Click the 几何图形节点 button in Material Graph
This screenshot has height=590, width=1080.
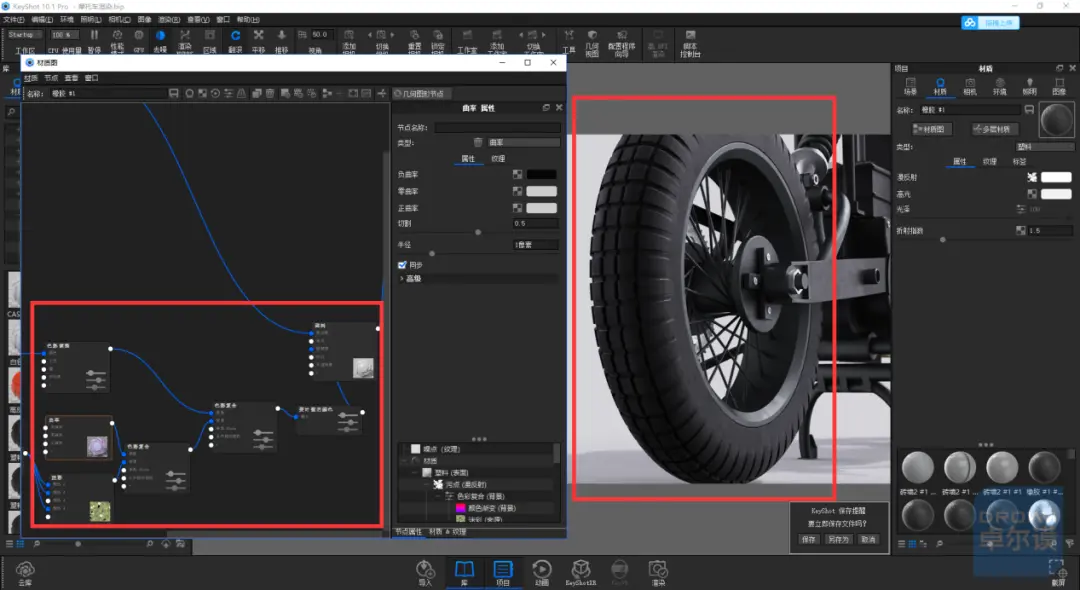coord(420,94)
